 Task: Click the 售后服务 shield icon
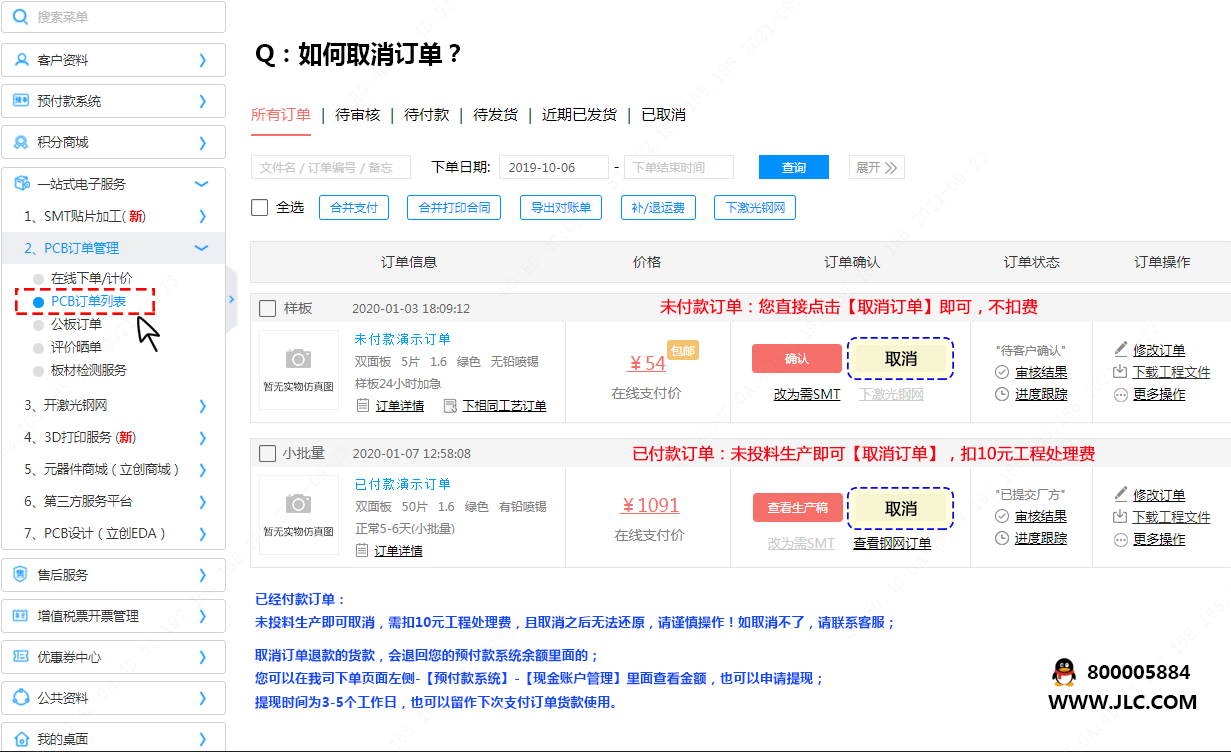click(21, 575)
